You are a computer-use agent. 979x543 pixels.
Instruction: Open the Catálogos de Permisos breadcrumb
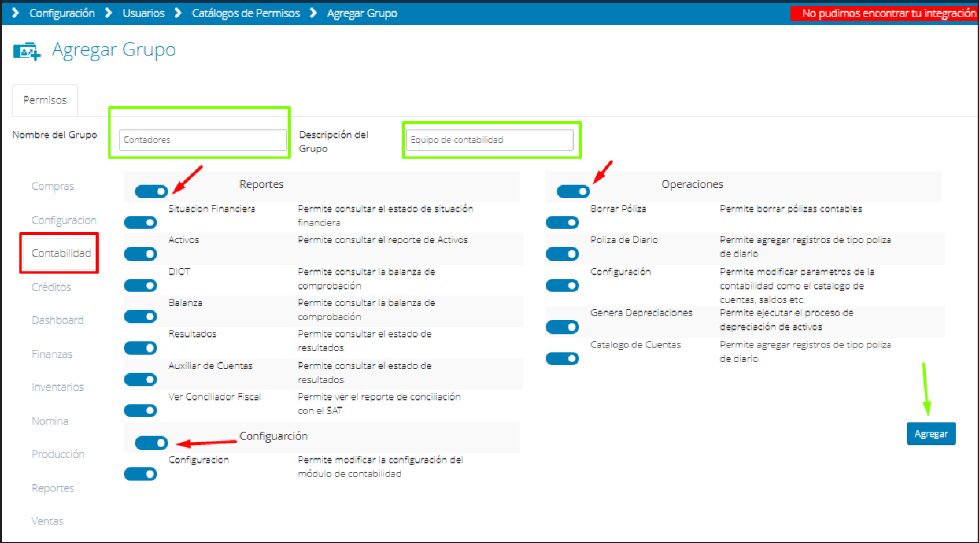coord(246,13)
